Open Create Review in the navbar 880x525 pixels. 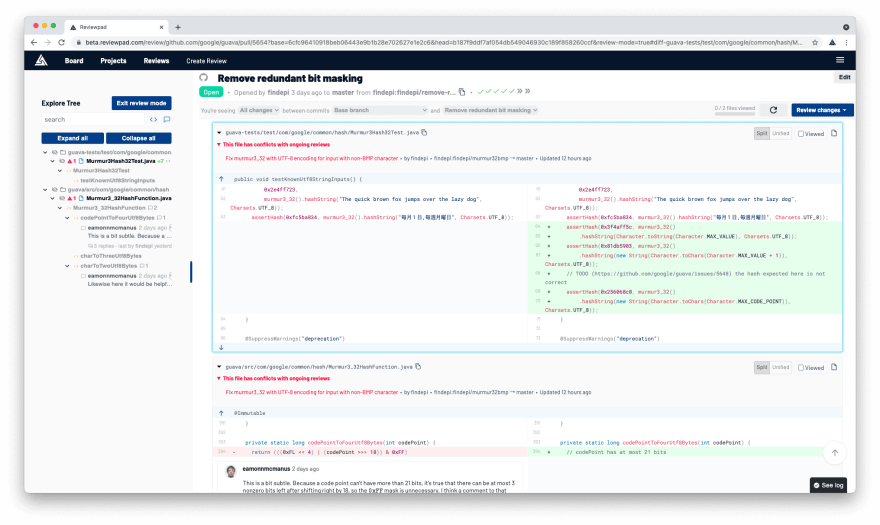click(207, 61)
